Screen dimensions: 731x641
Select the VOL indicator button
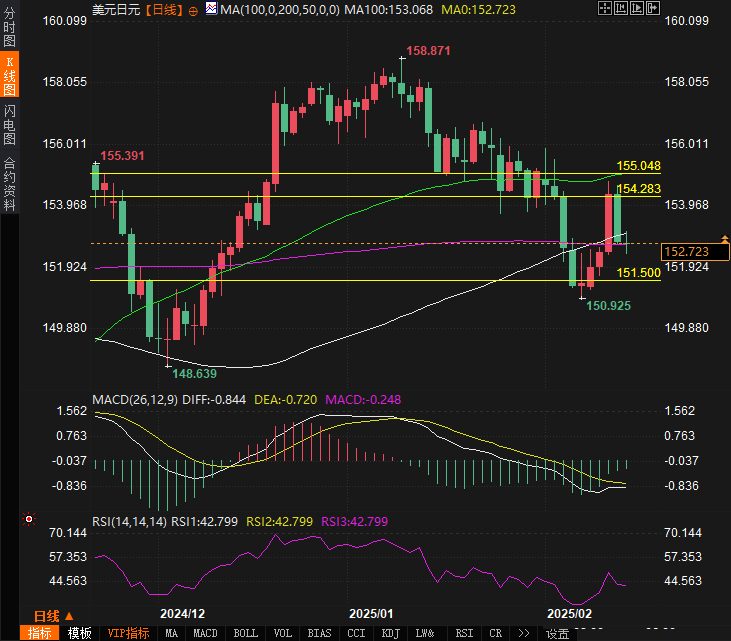point(283,633)
